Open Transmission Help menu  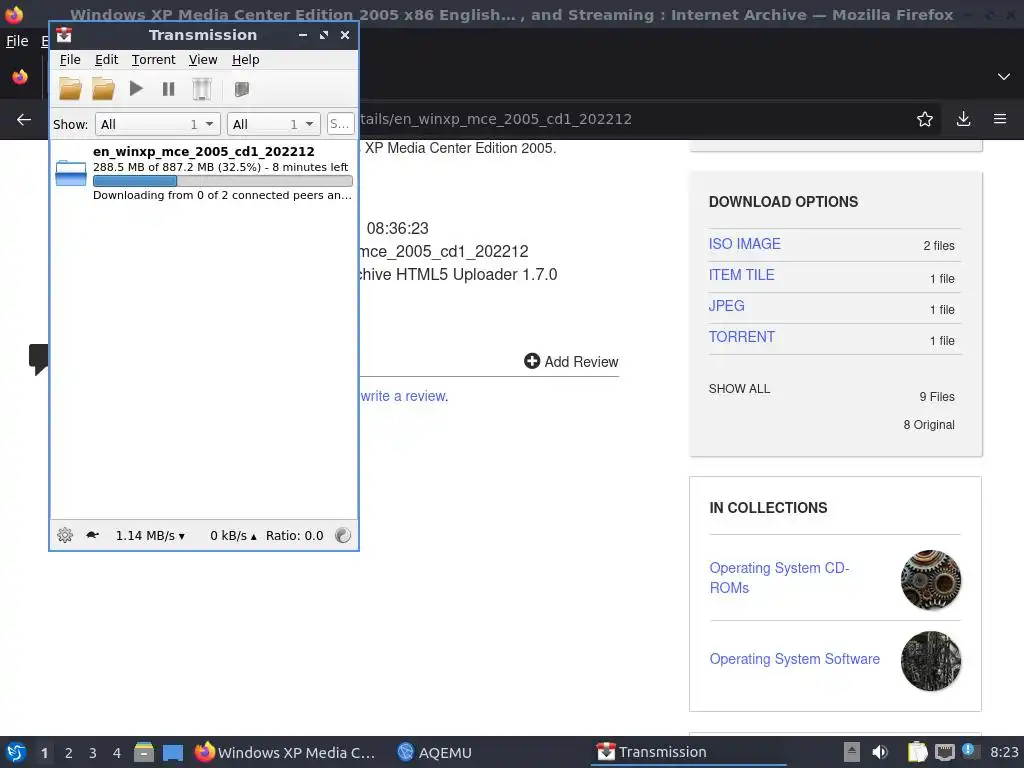click(246, 59)
